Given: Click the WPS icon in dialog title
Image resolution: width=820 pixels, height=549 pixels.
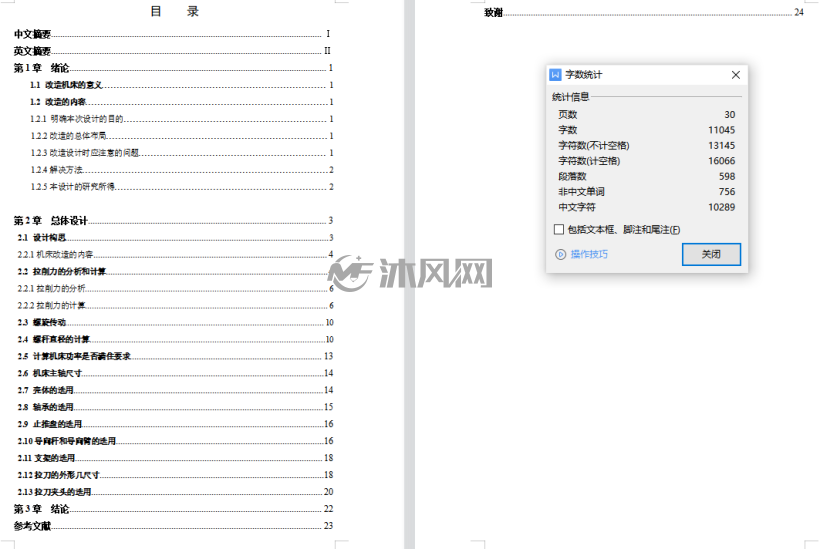Looking at the screenshot, I should point(555,75).
